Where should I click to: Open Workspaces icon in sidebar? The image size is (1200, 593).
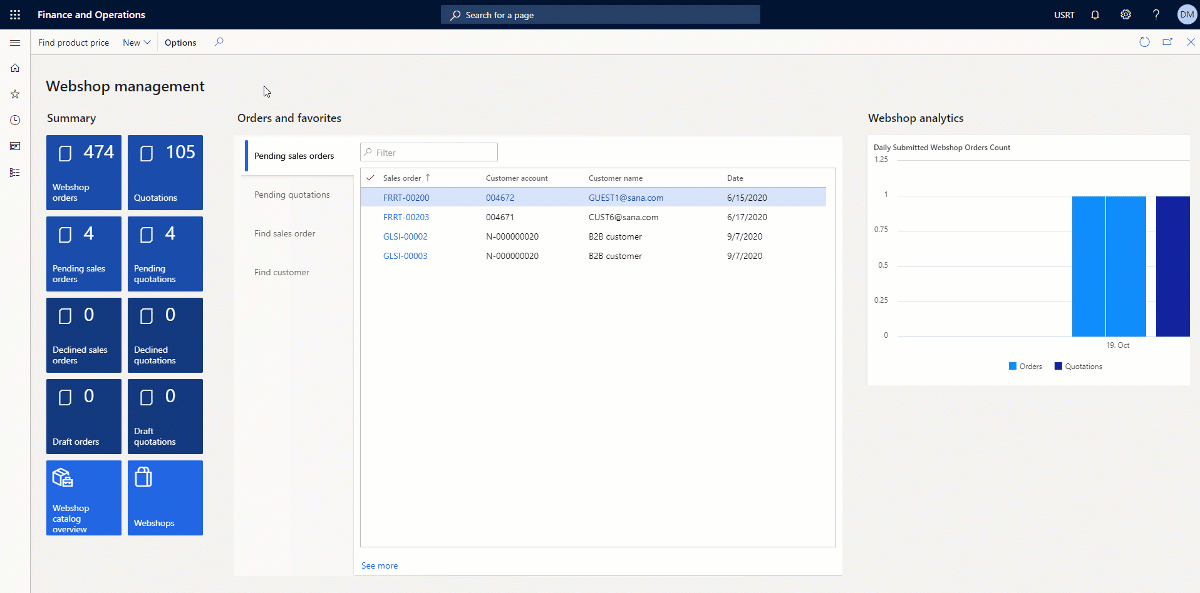tap(15, 146)
